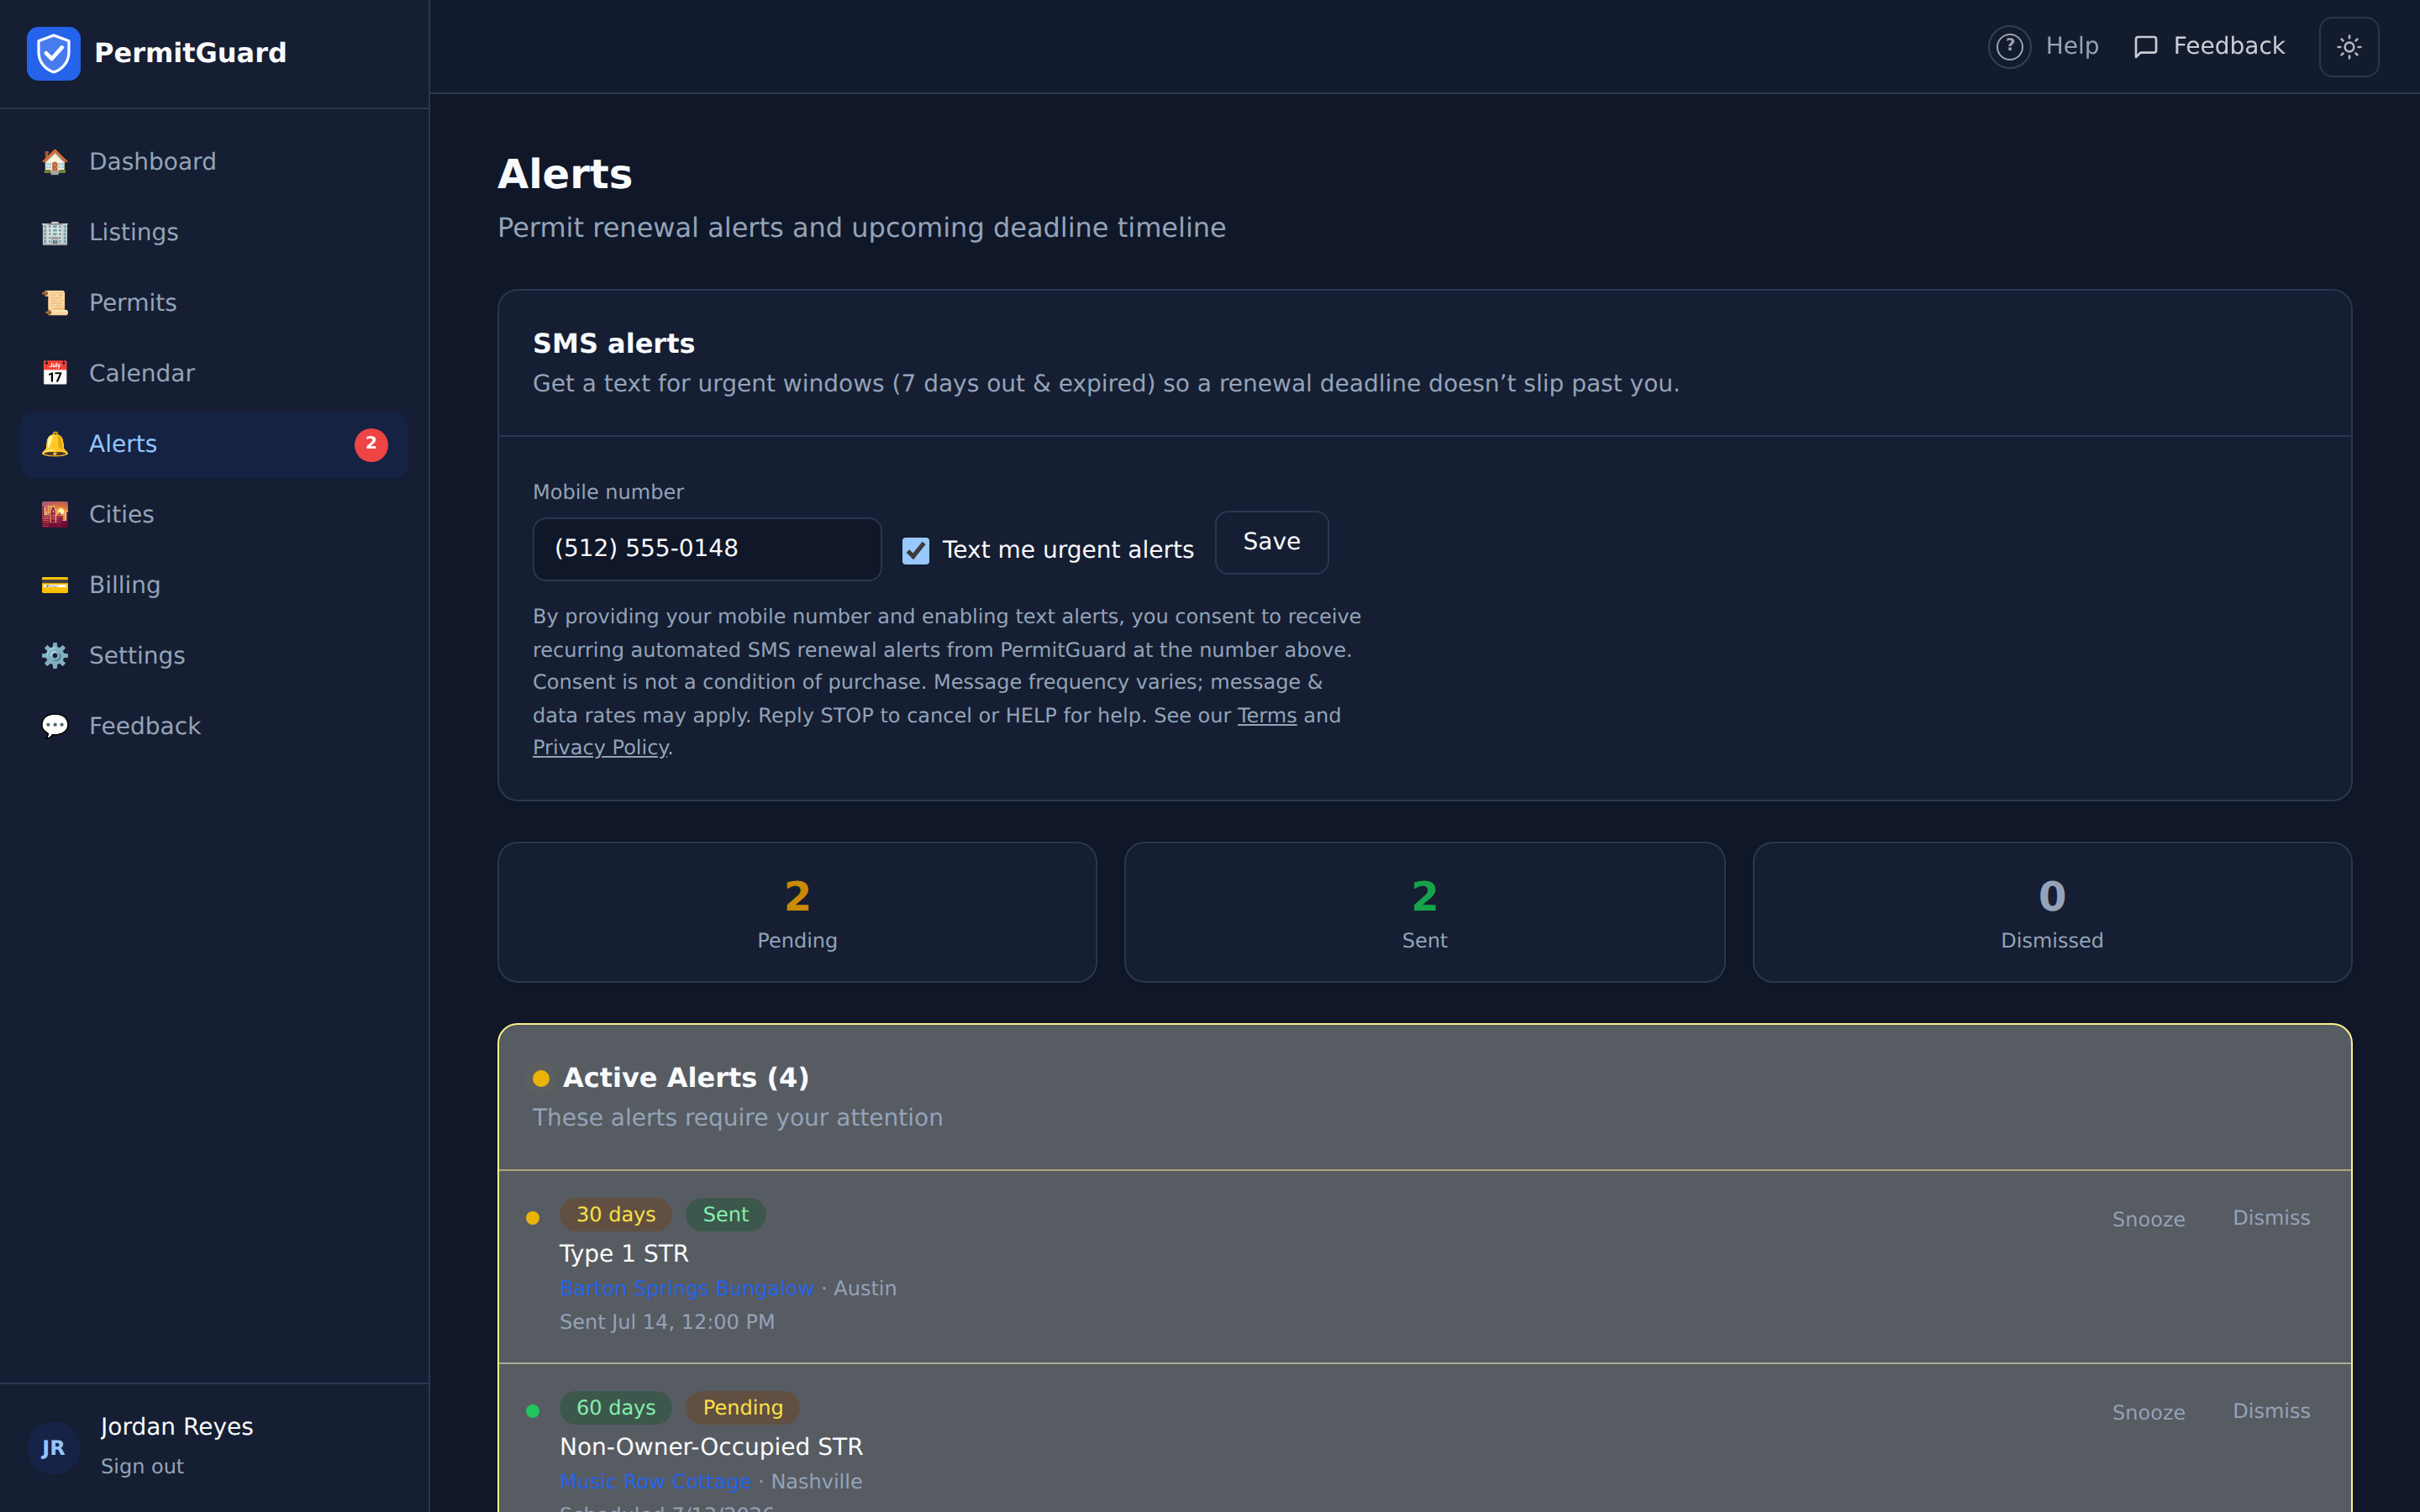This screenshot has height=1512, width=2420.
Task: Click the Permits scroll icon
Action: [55, 303]
